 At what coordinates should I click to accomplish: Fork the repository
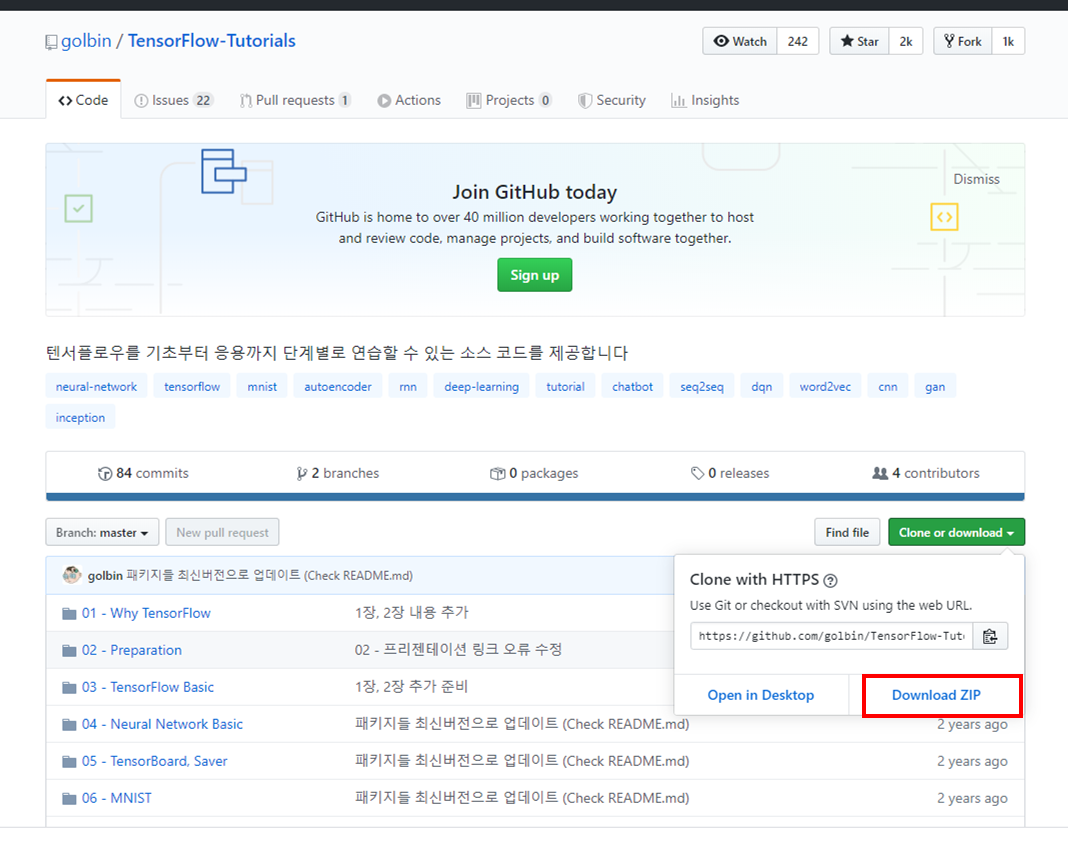962,42
